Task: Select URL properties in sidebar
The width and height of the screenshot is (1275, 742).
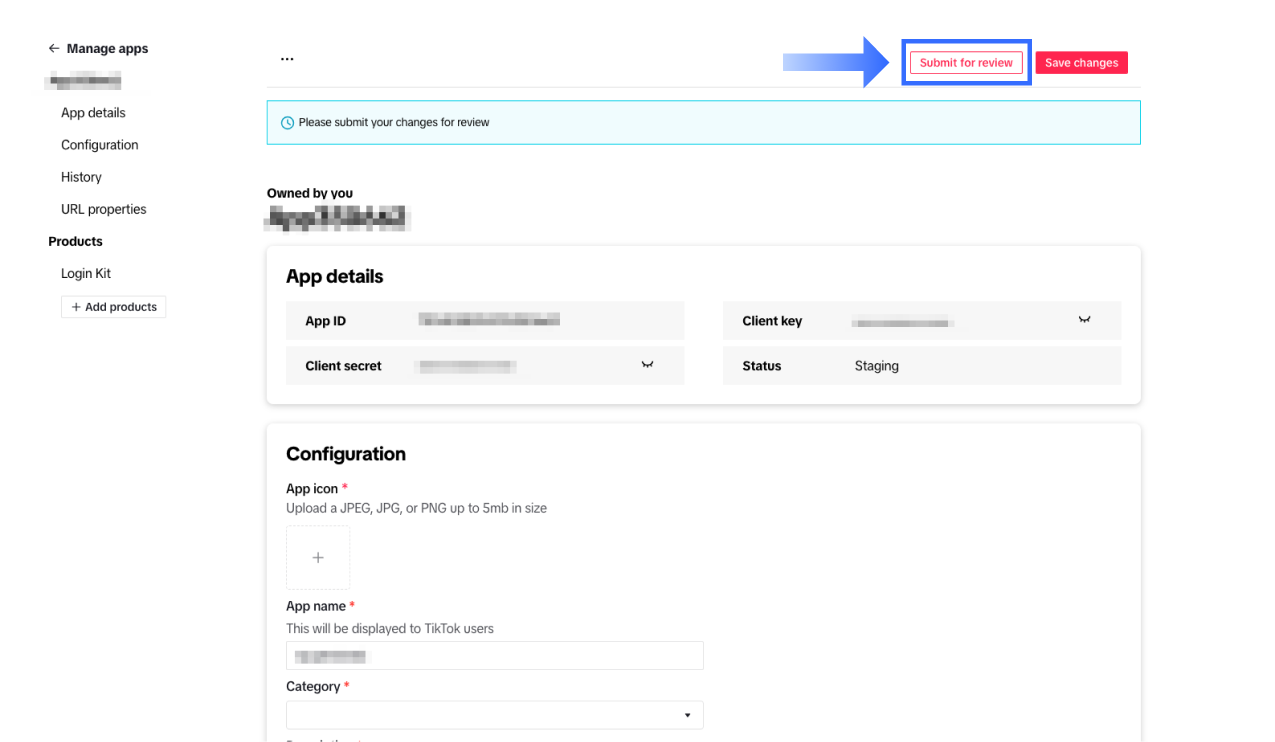Action: click(x=104, y=209)
